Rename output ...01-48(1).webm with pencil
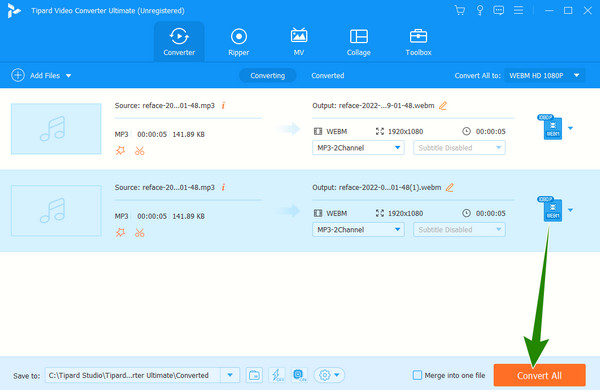Viewport: 600px width, 390px height. (x=450, y=187)
